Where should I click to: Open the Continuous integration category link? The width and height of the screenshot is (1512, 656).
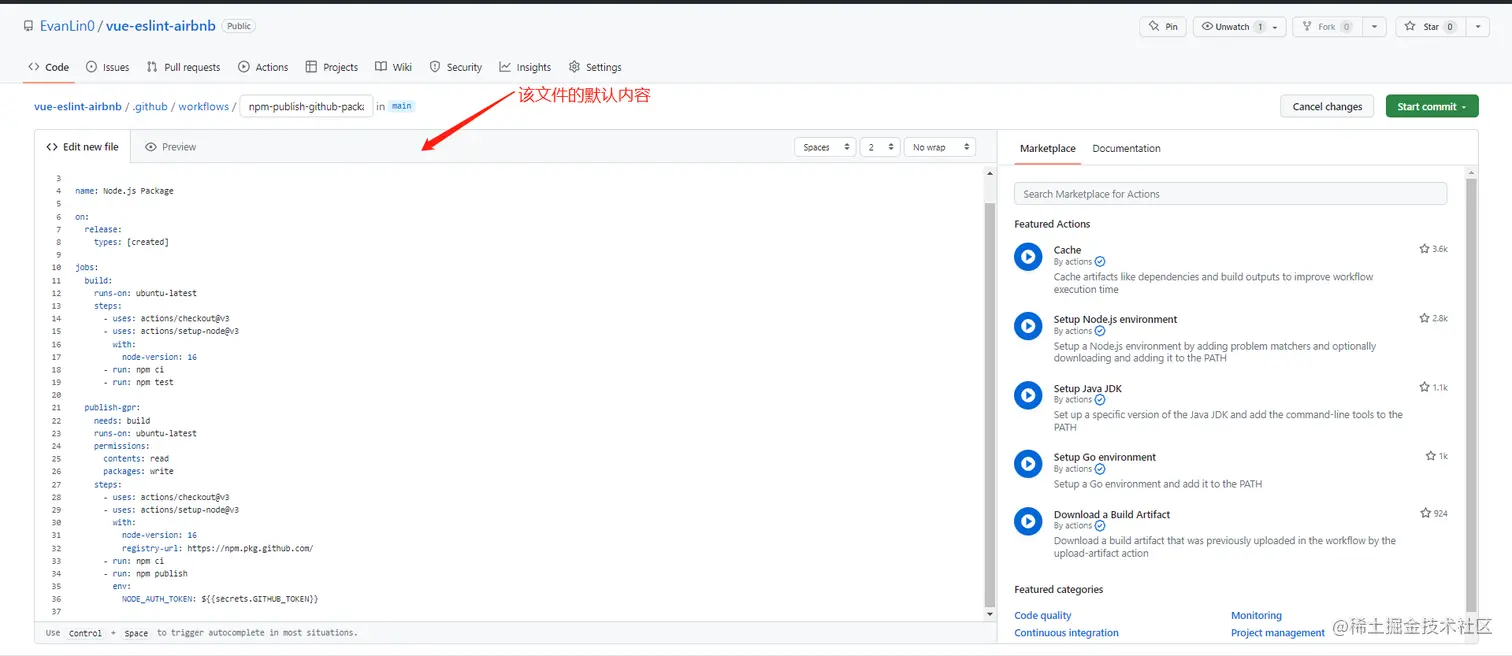pos(1066,632)
